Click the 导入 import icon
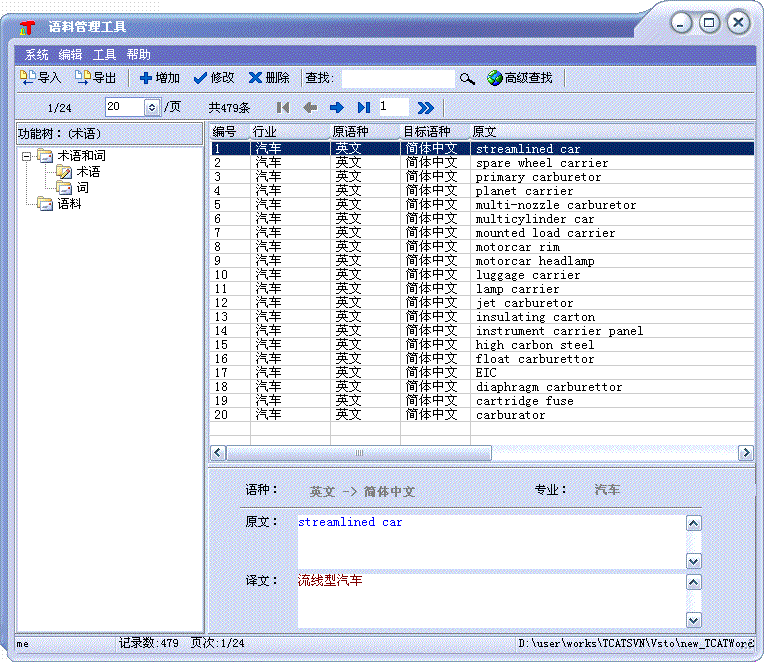 coord(28,77)
